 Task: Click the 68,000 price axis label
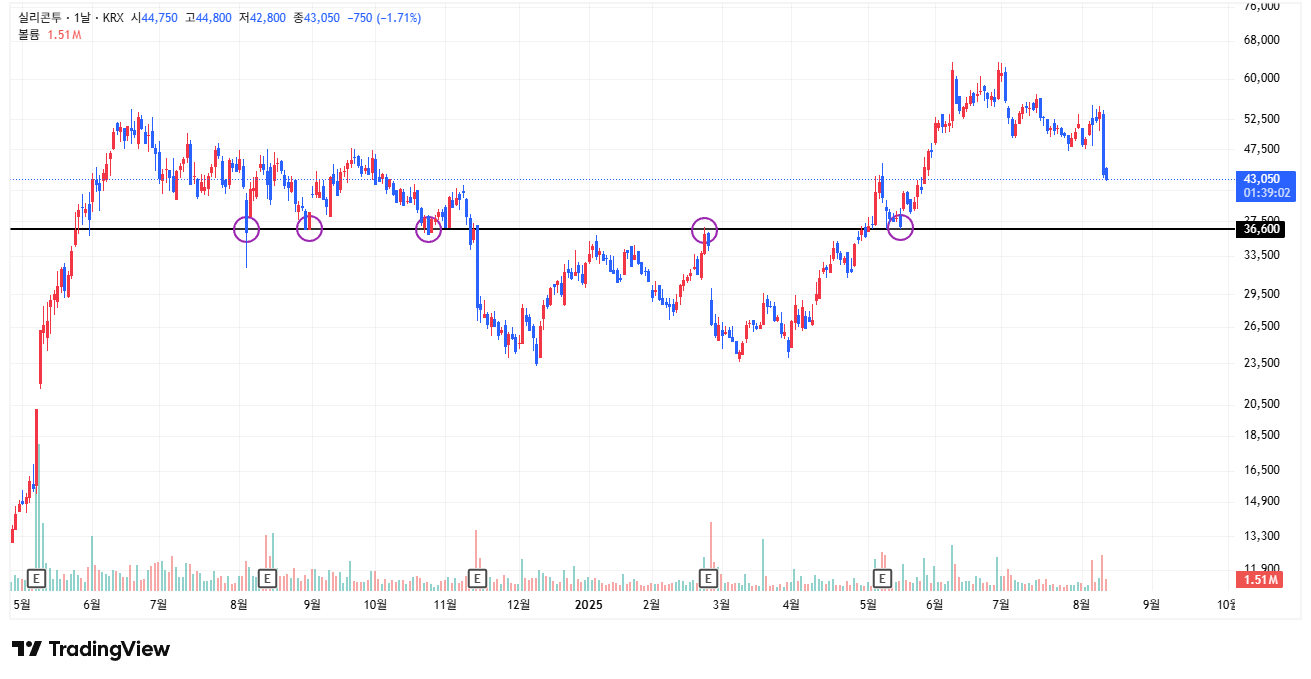point(1262,40)
